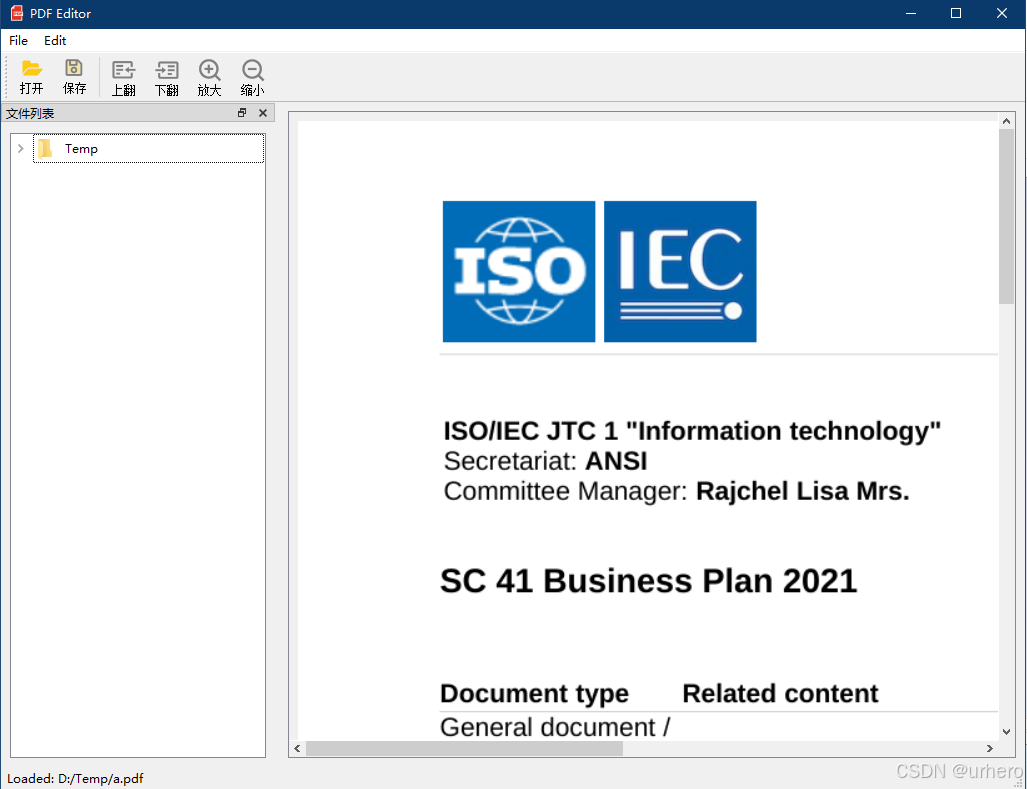Click the horizontal scrollbar thumb

click(464, 748)
